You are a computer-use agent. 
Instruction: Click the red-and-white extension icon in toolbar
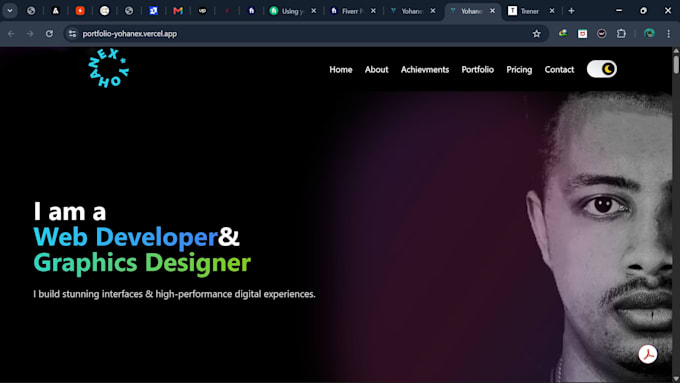point(582,34)
